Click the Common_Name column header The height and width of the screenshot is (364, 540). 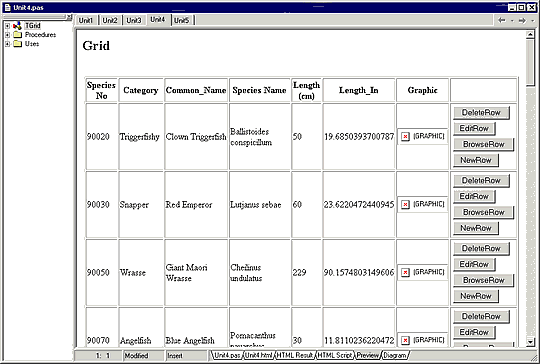click(x=196, y=90)
